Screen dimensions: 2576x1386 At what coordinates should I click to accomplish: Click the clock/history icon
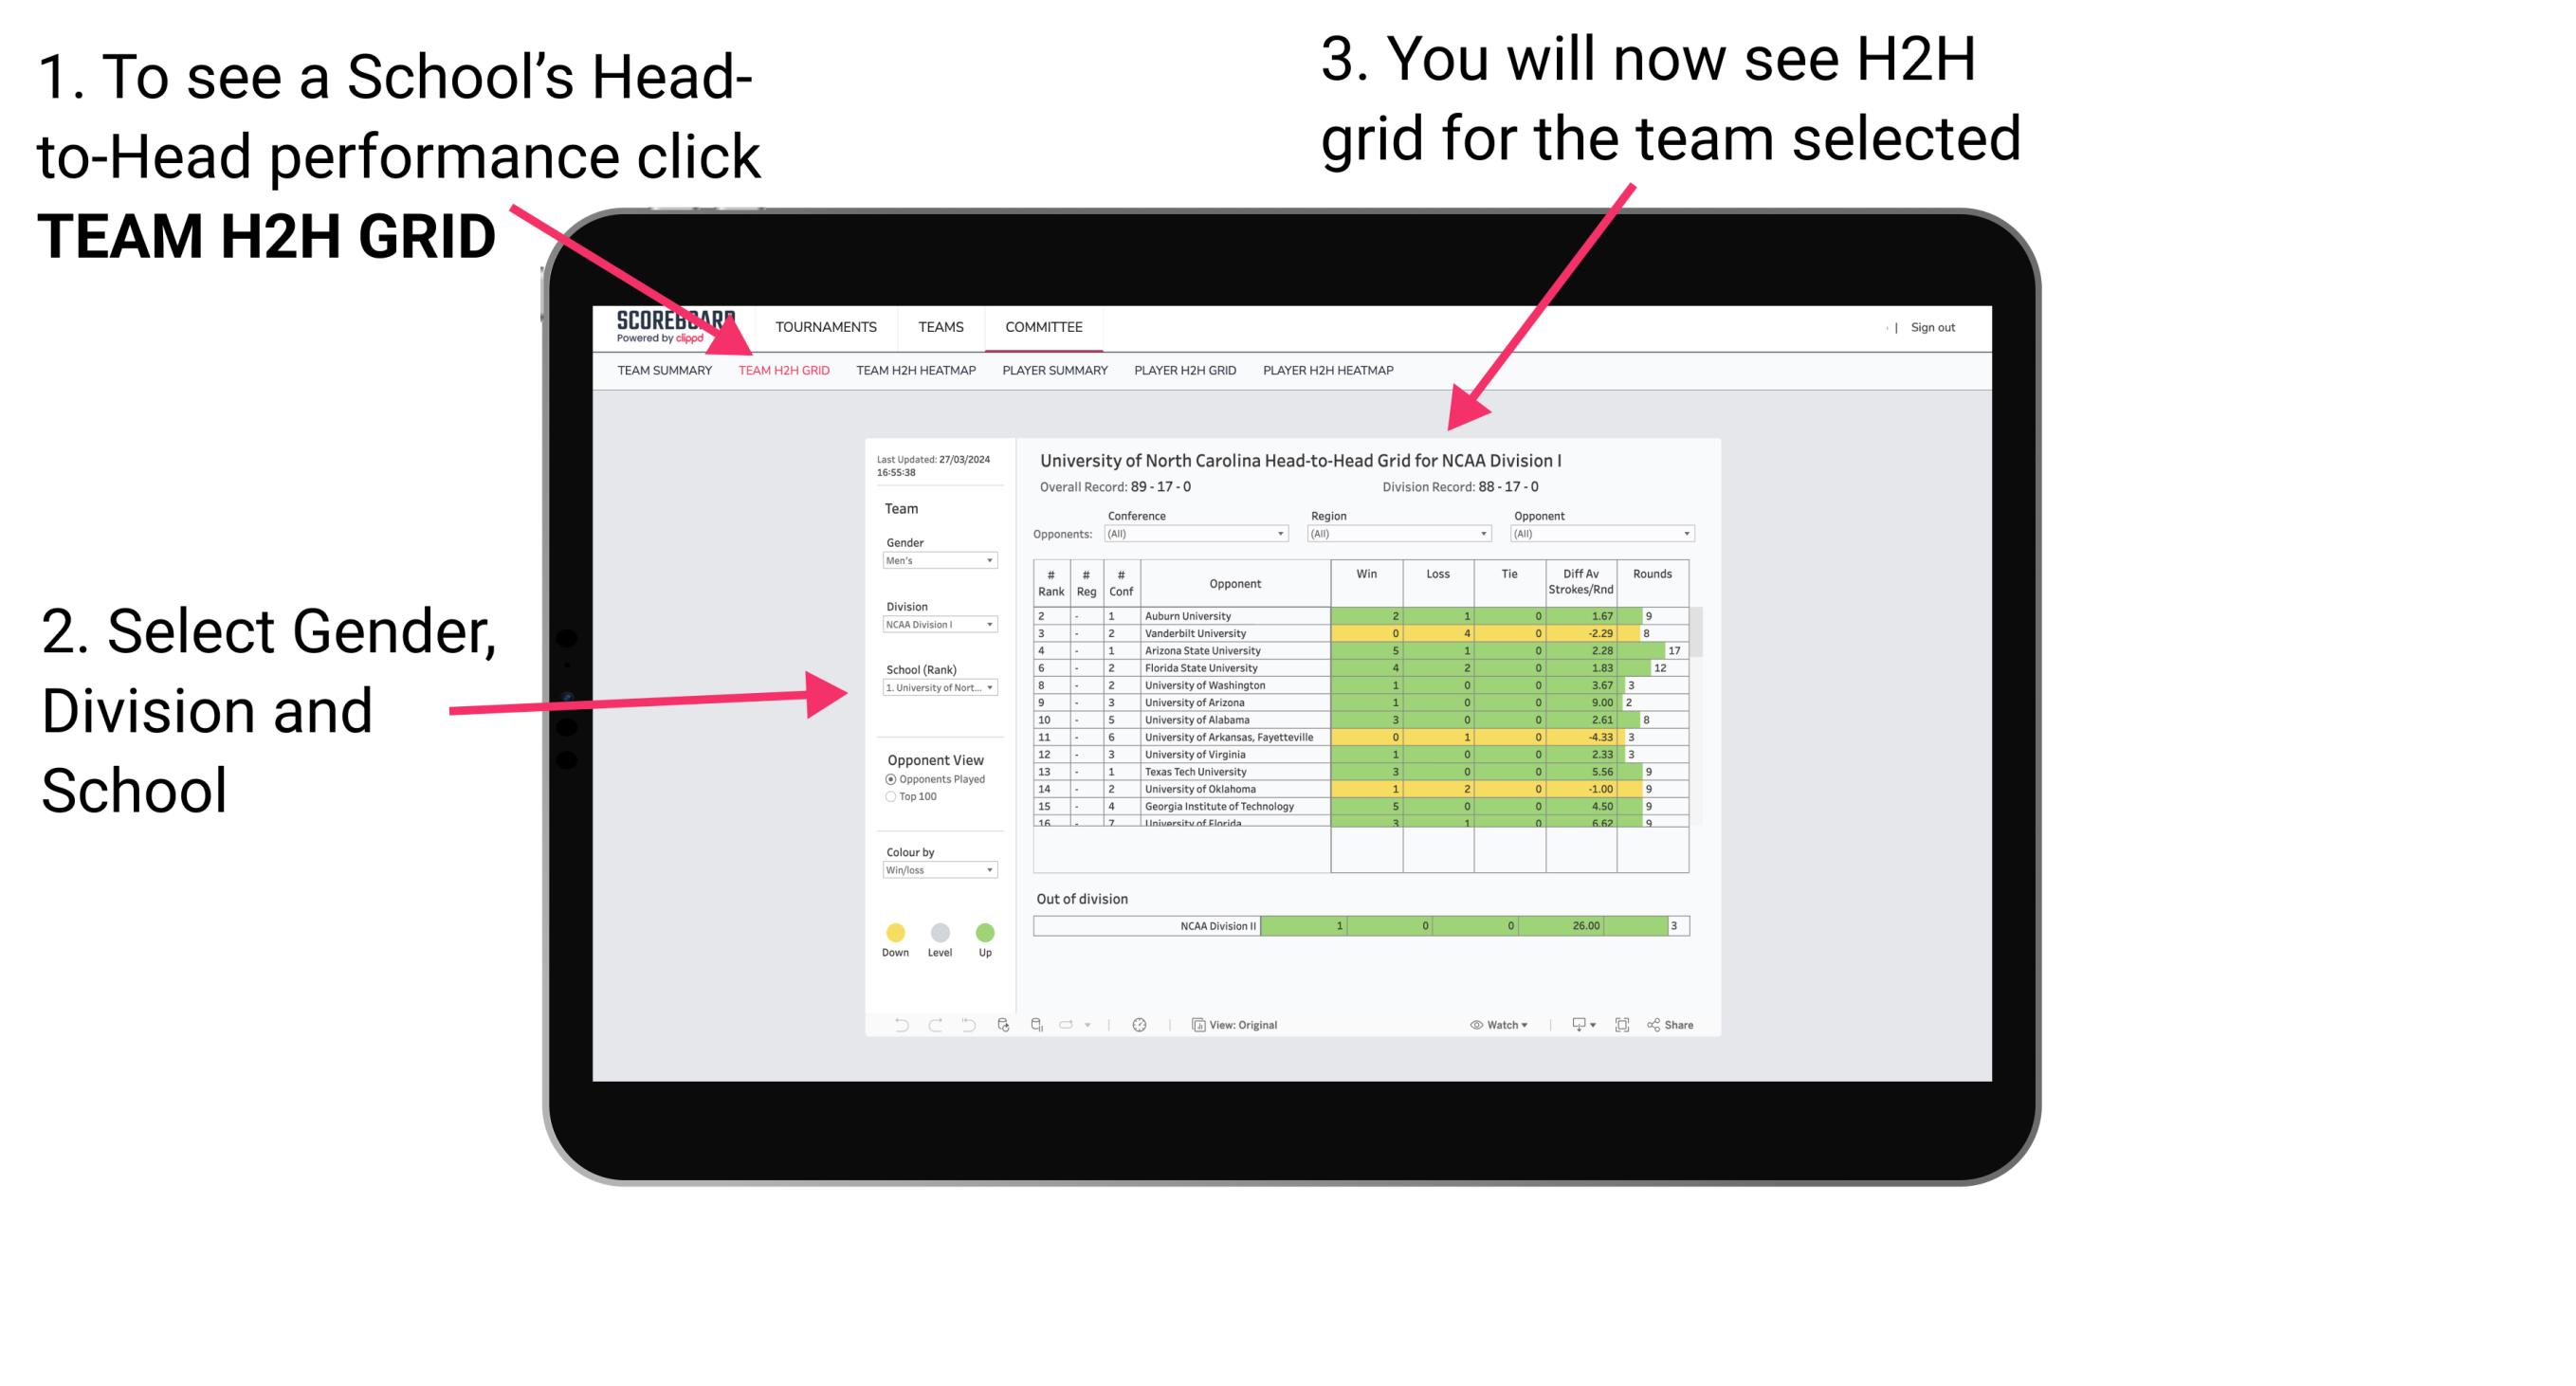pos(1142,1024)
